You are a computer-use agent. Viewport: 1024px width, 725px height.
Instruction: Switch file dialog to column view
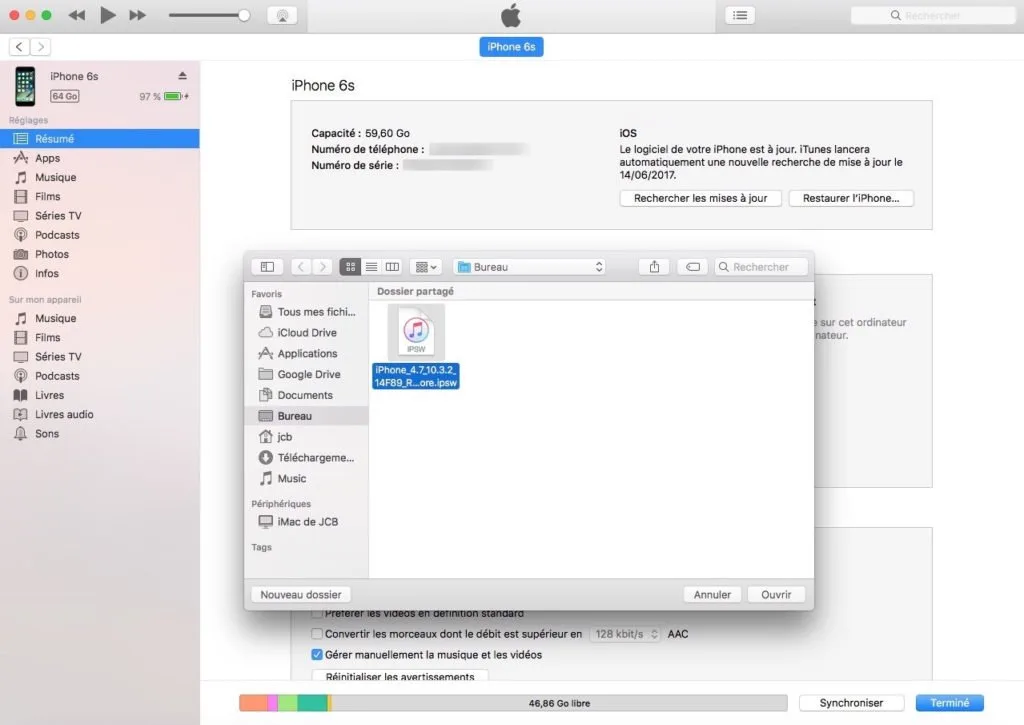(x=392, y=266)
